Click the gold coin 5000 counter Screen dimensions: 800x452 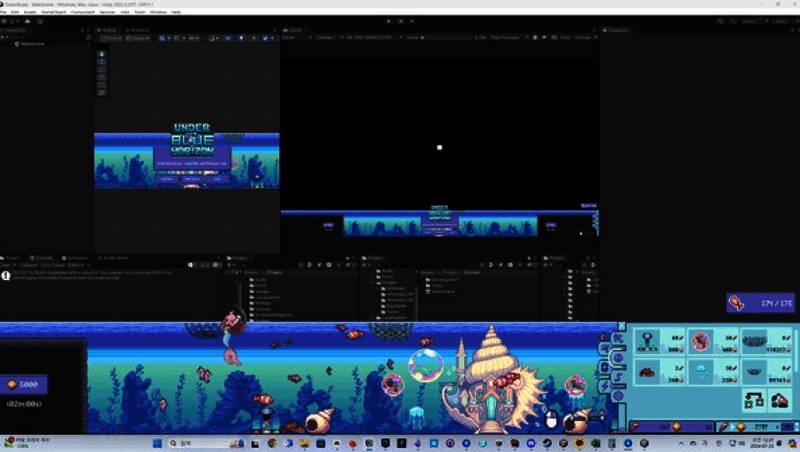coord(23,384)
